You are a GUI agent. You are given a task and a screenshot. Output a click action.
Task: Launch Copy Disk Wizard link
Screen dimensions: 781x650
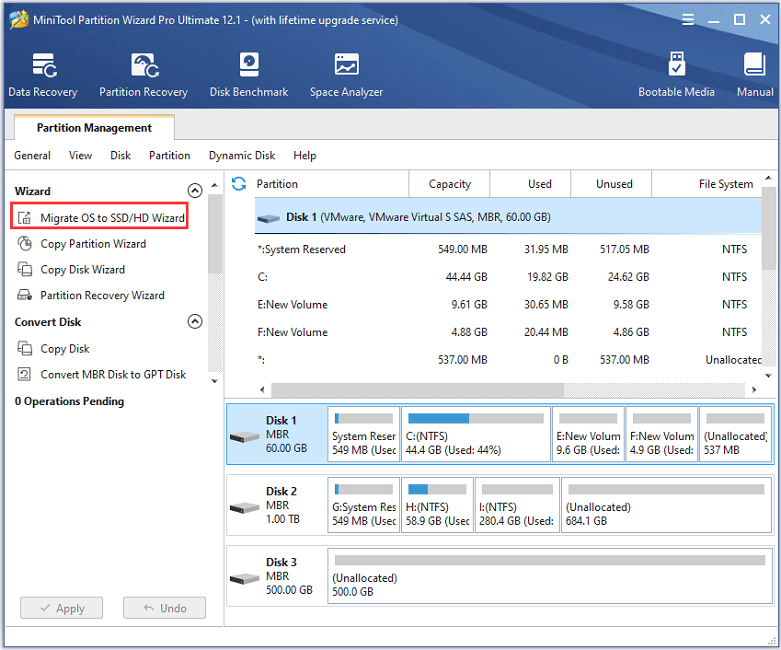click(83, 269)
